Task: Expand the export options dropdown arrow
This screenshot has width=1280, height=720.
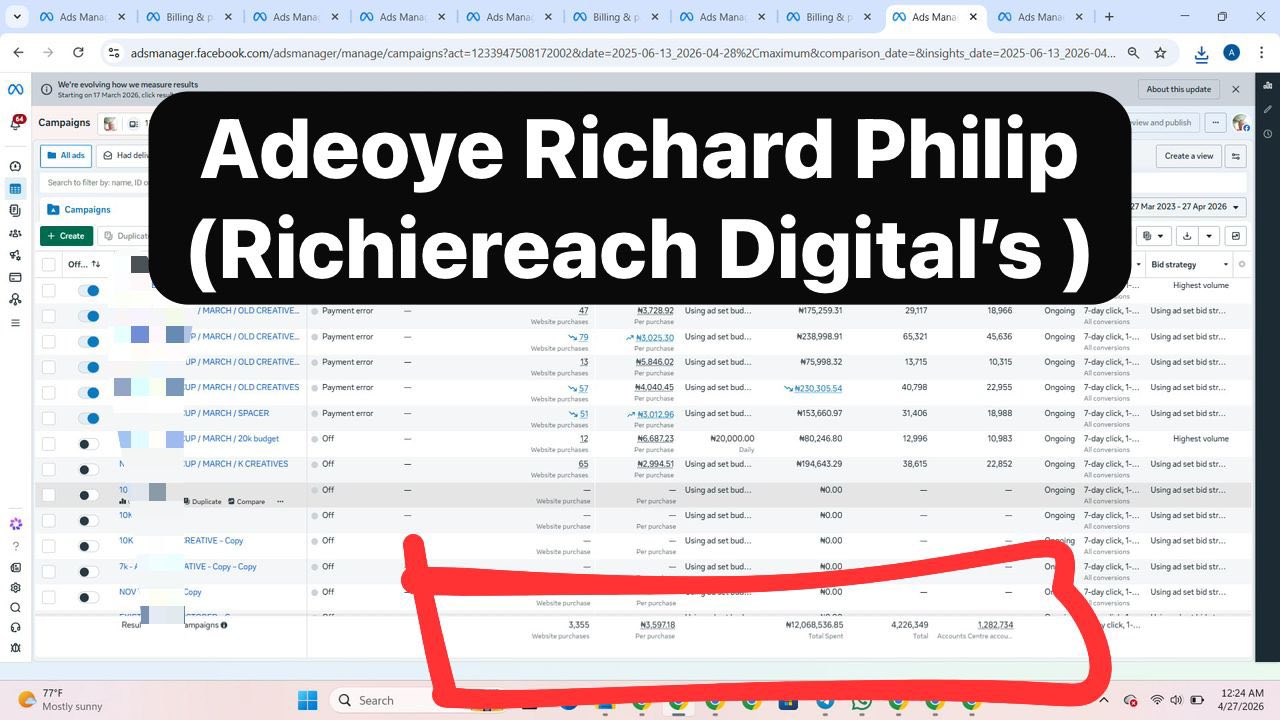Action: [x=1209, y=236]
